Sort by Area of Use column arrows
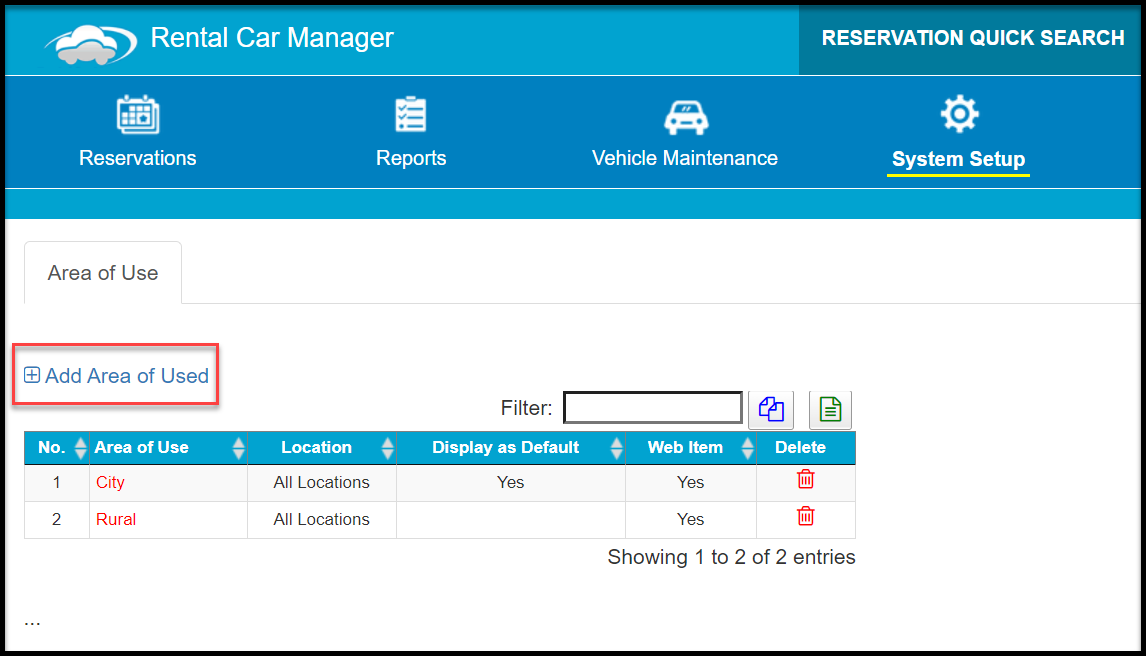The image size is (1146, 656). (238, 448)
